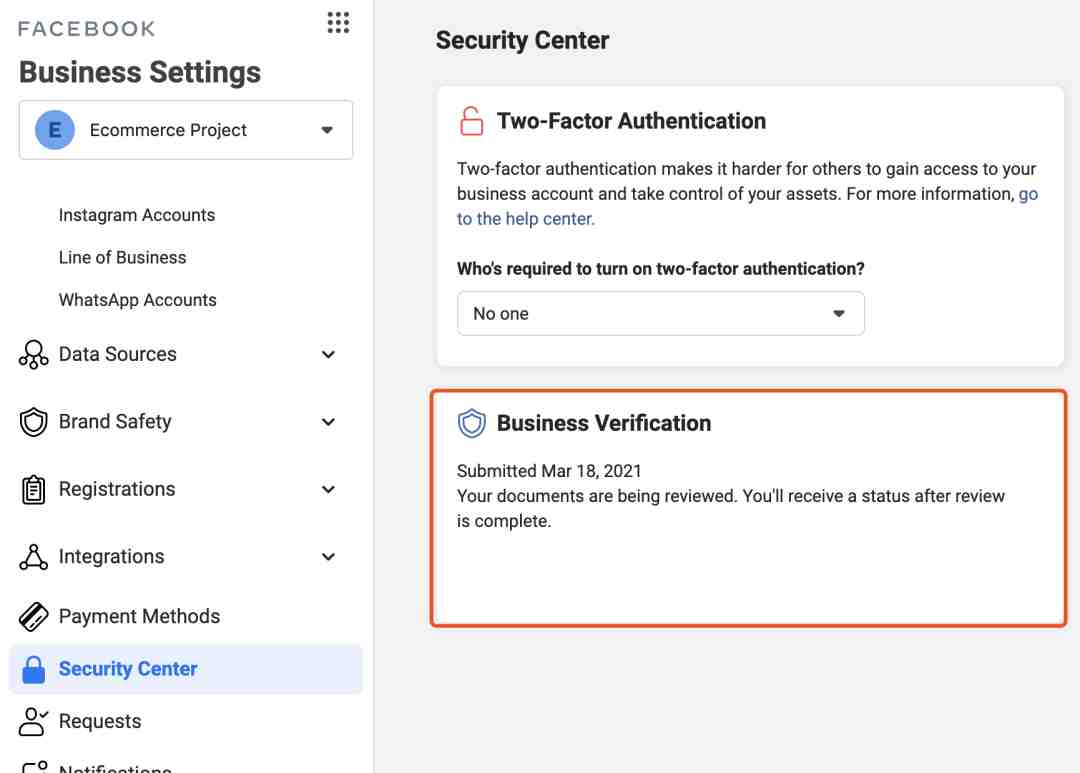Screen dimensions: 1080x773
Task: Follow the 'go to the help center' link
Action: 526,219
